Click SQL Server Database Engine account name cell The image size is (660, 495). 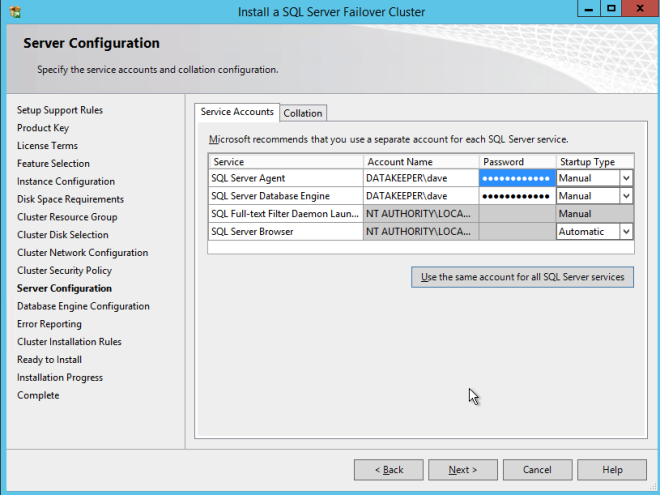pos(420,196)
